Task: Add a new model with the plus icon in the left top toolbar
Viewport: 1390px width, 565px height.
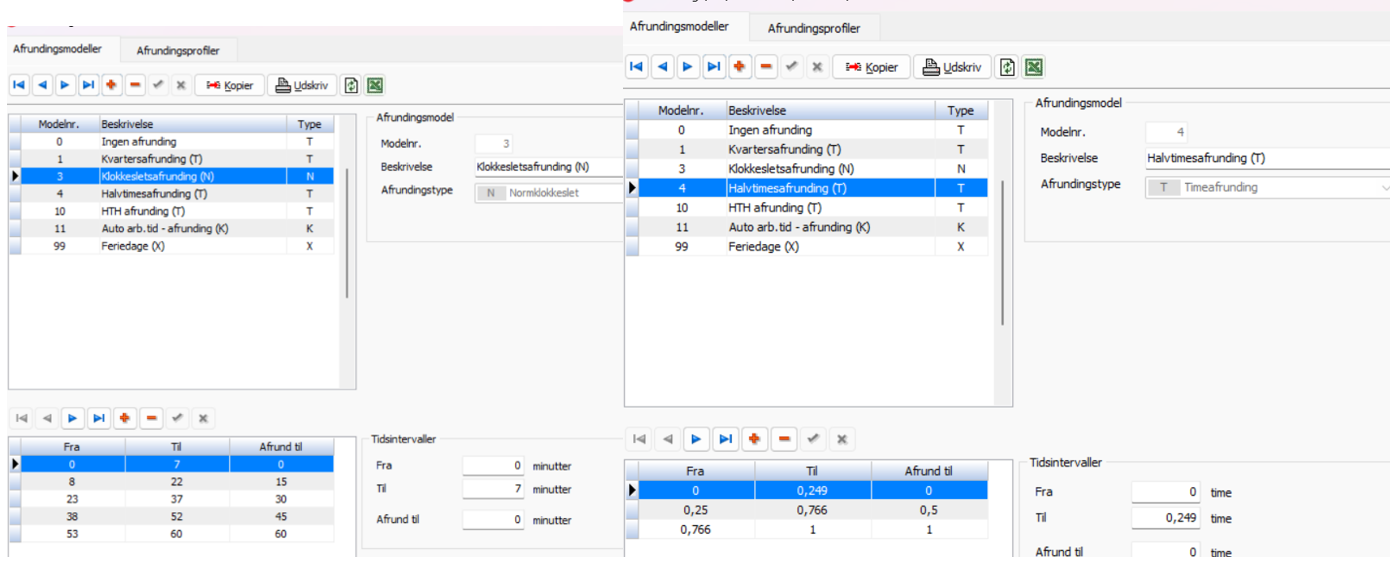Action: pos(111,85)
